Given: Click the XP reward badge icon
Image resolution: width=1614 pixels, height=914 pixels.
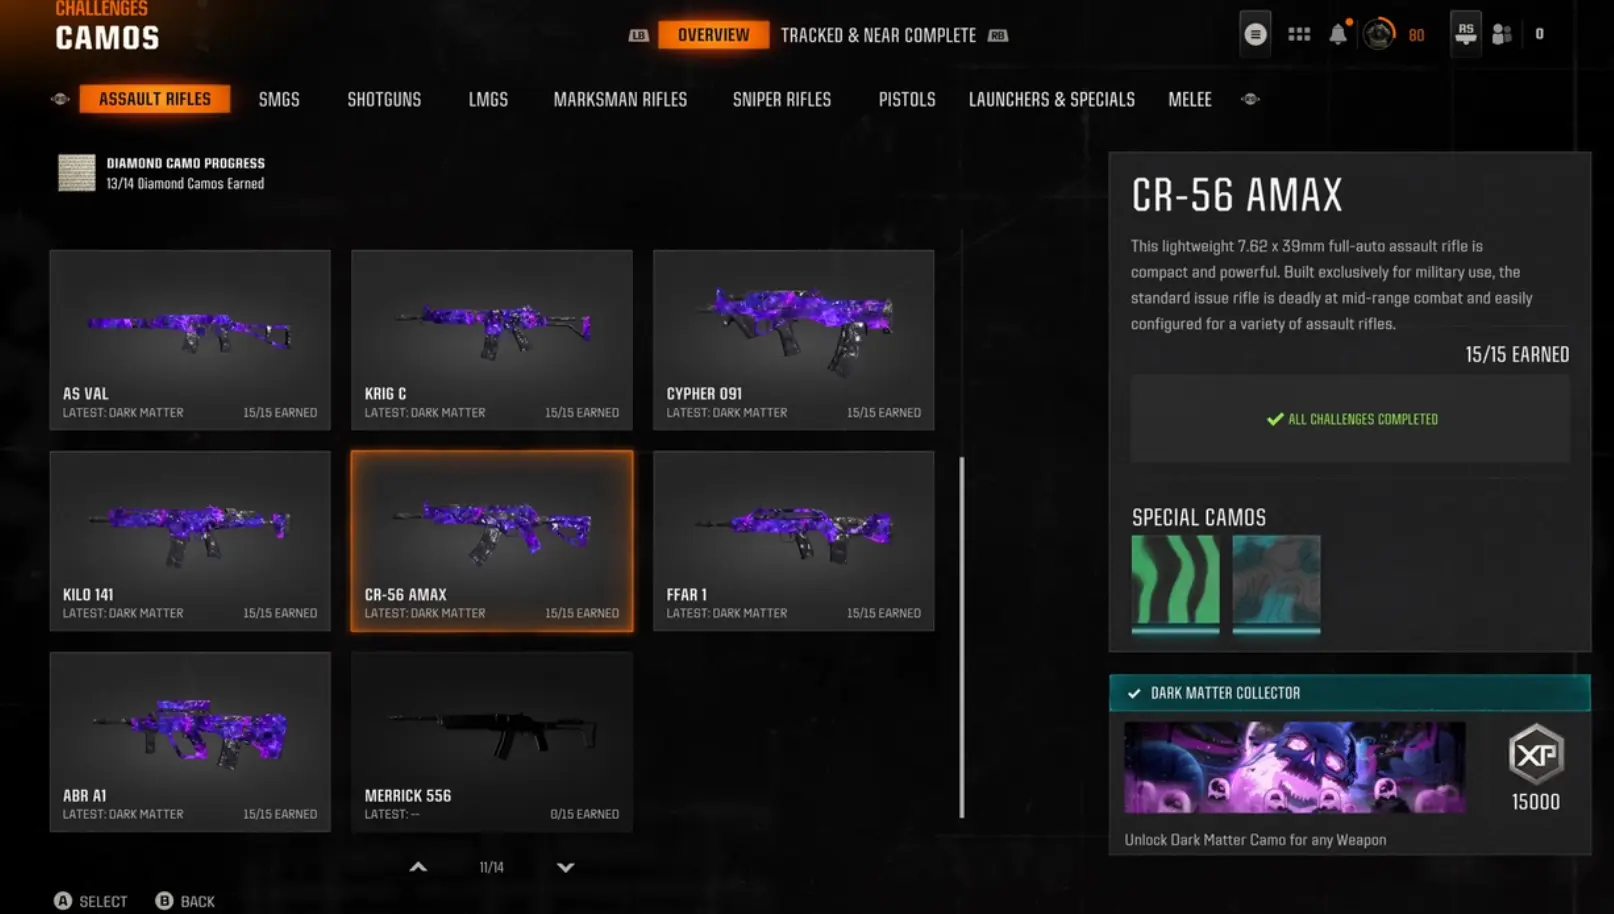Looking at the screenshot, I should pyautogui.click(x=1536, y=755).
